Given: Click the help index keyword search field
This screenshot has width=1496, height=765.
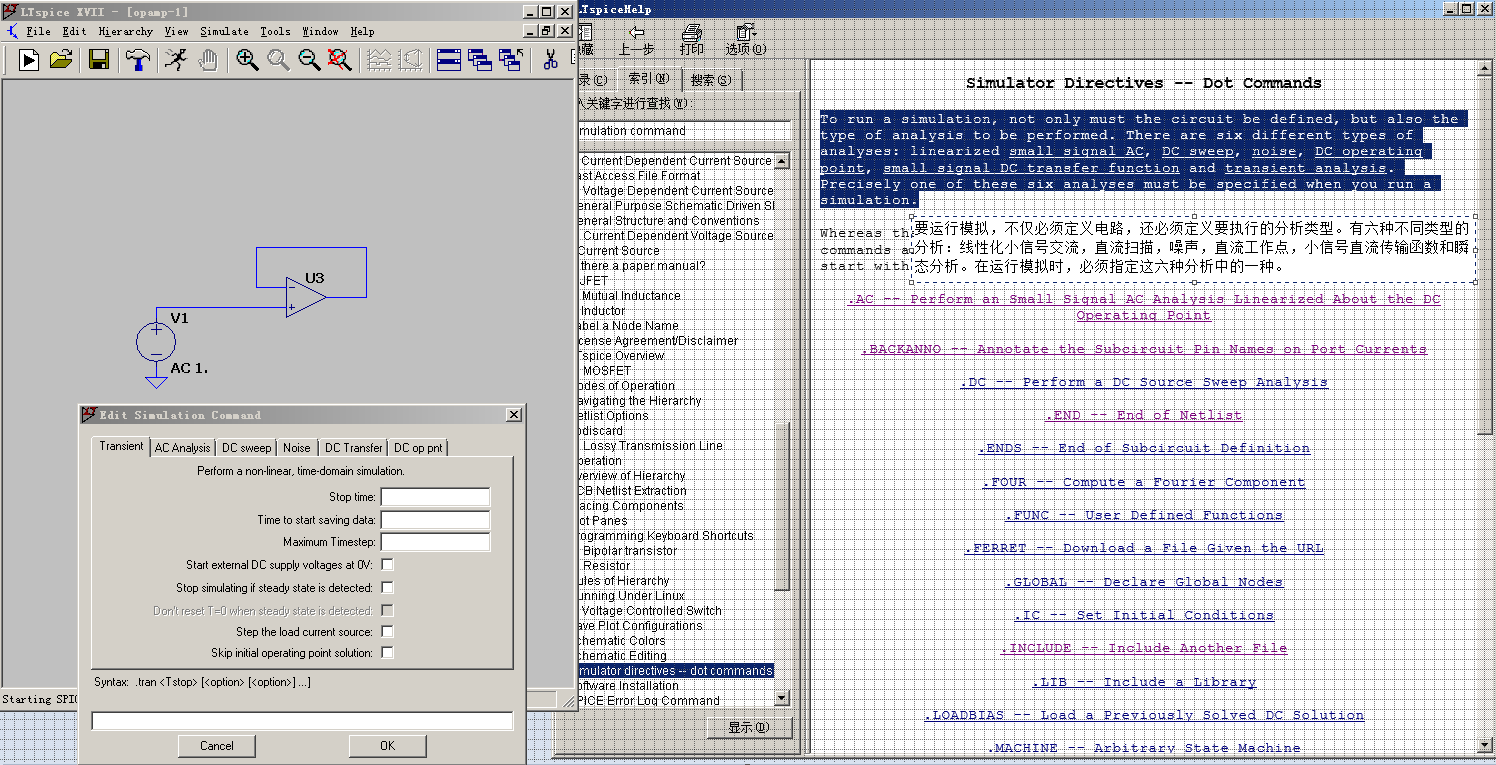Looking at the screenshot, I should point(685,131).
